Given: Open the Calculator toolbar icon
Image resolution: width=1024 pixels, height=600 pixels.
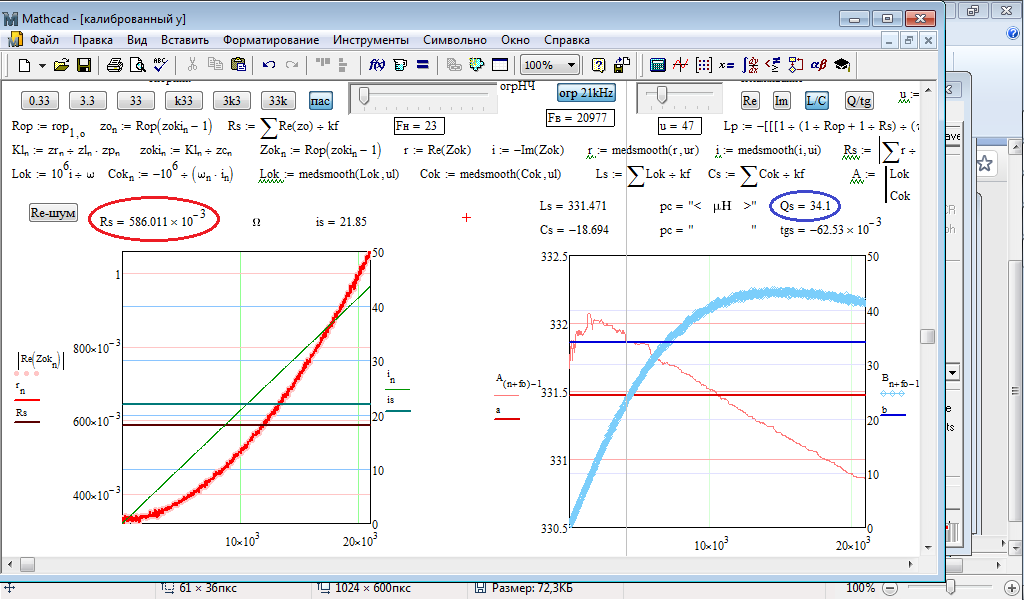Looking at the screenshot, I should tap(658, 65).
